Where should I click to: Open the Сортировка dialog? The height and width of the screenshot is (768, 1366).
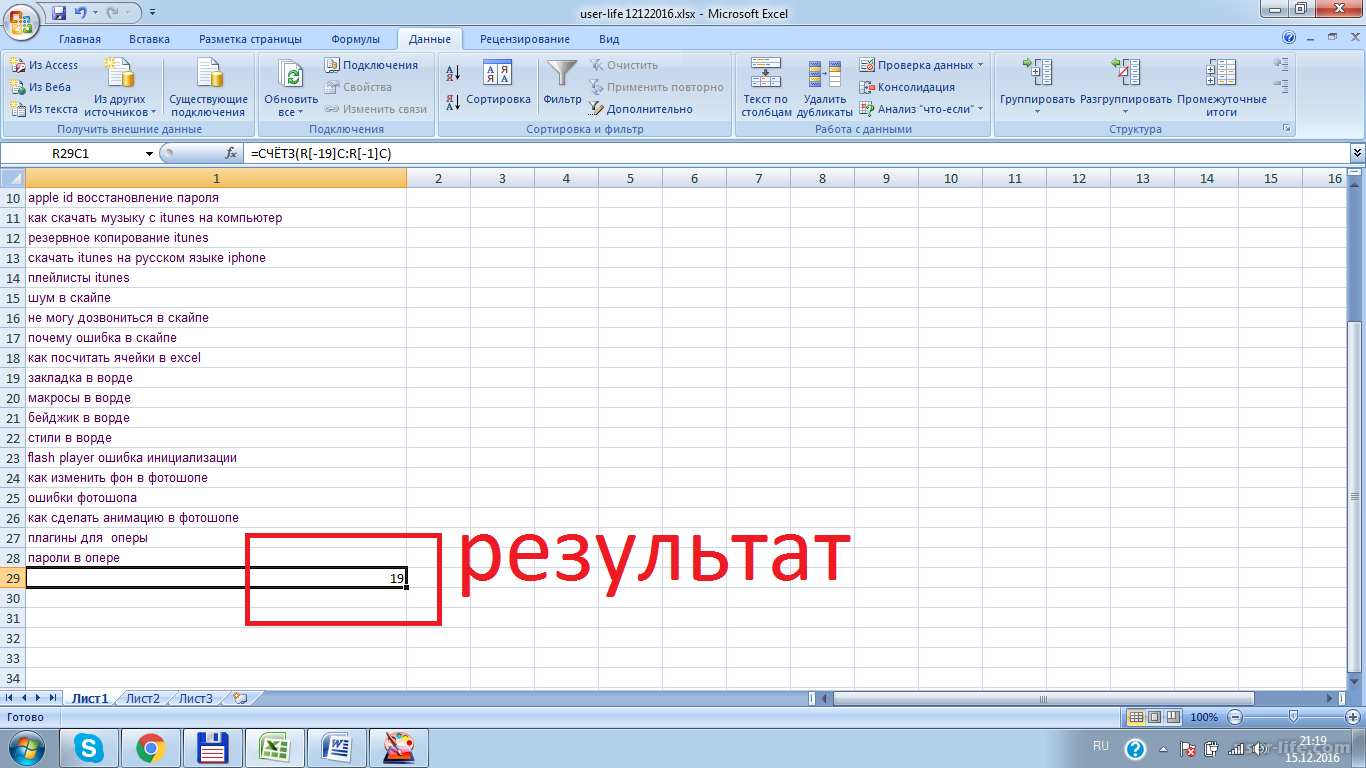click(x=498, y=83)
